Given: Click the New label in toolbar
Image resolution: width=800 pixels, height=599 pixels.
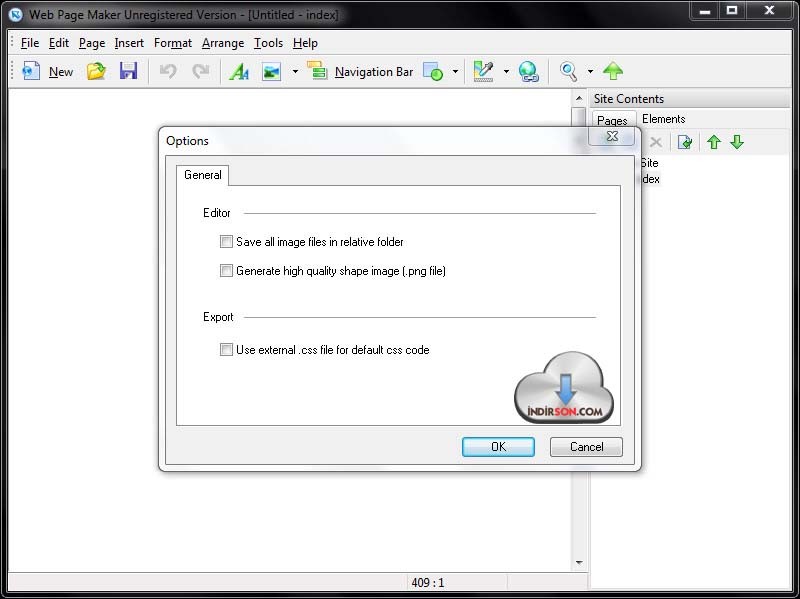Looking at the screenshot, I should pos(61,72).
